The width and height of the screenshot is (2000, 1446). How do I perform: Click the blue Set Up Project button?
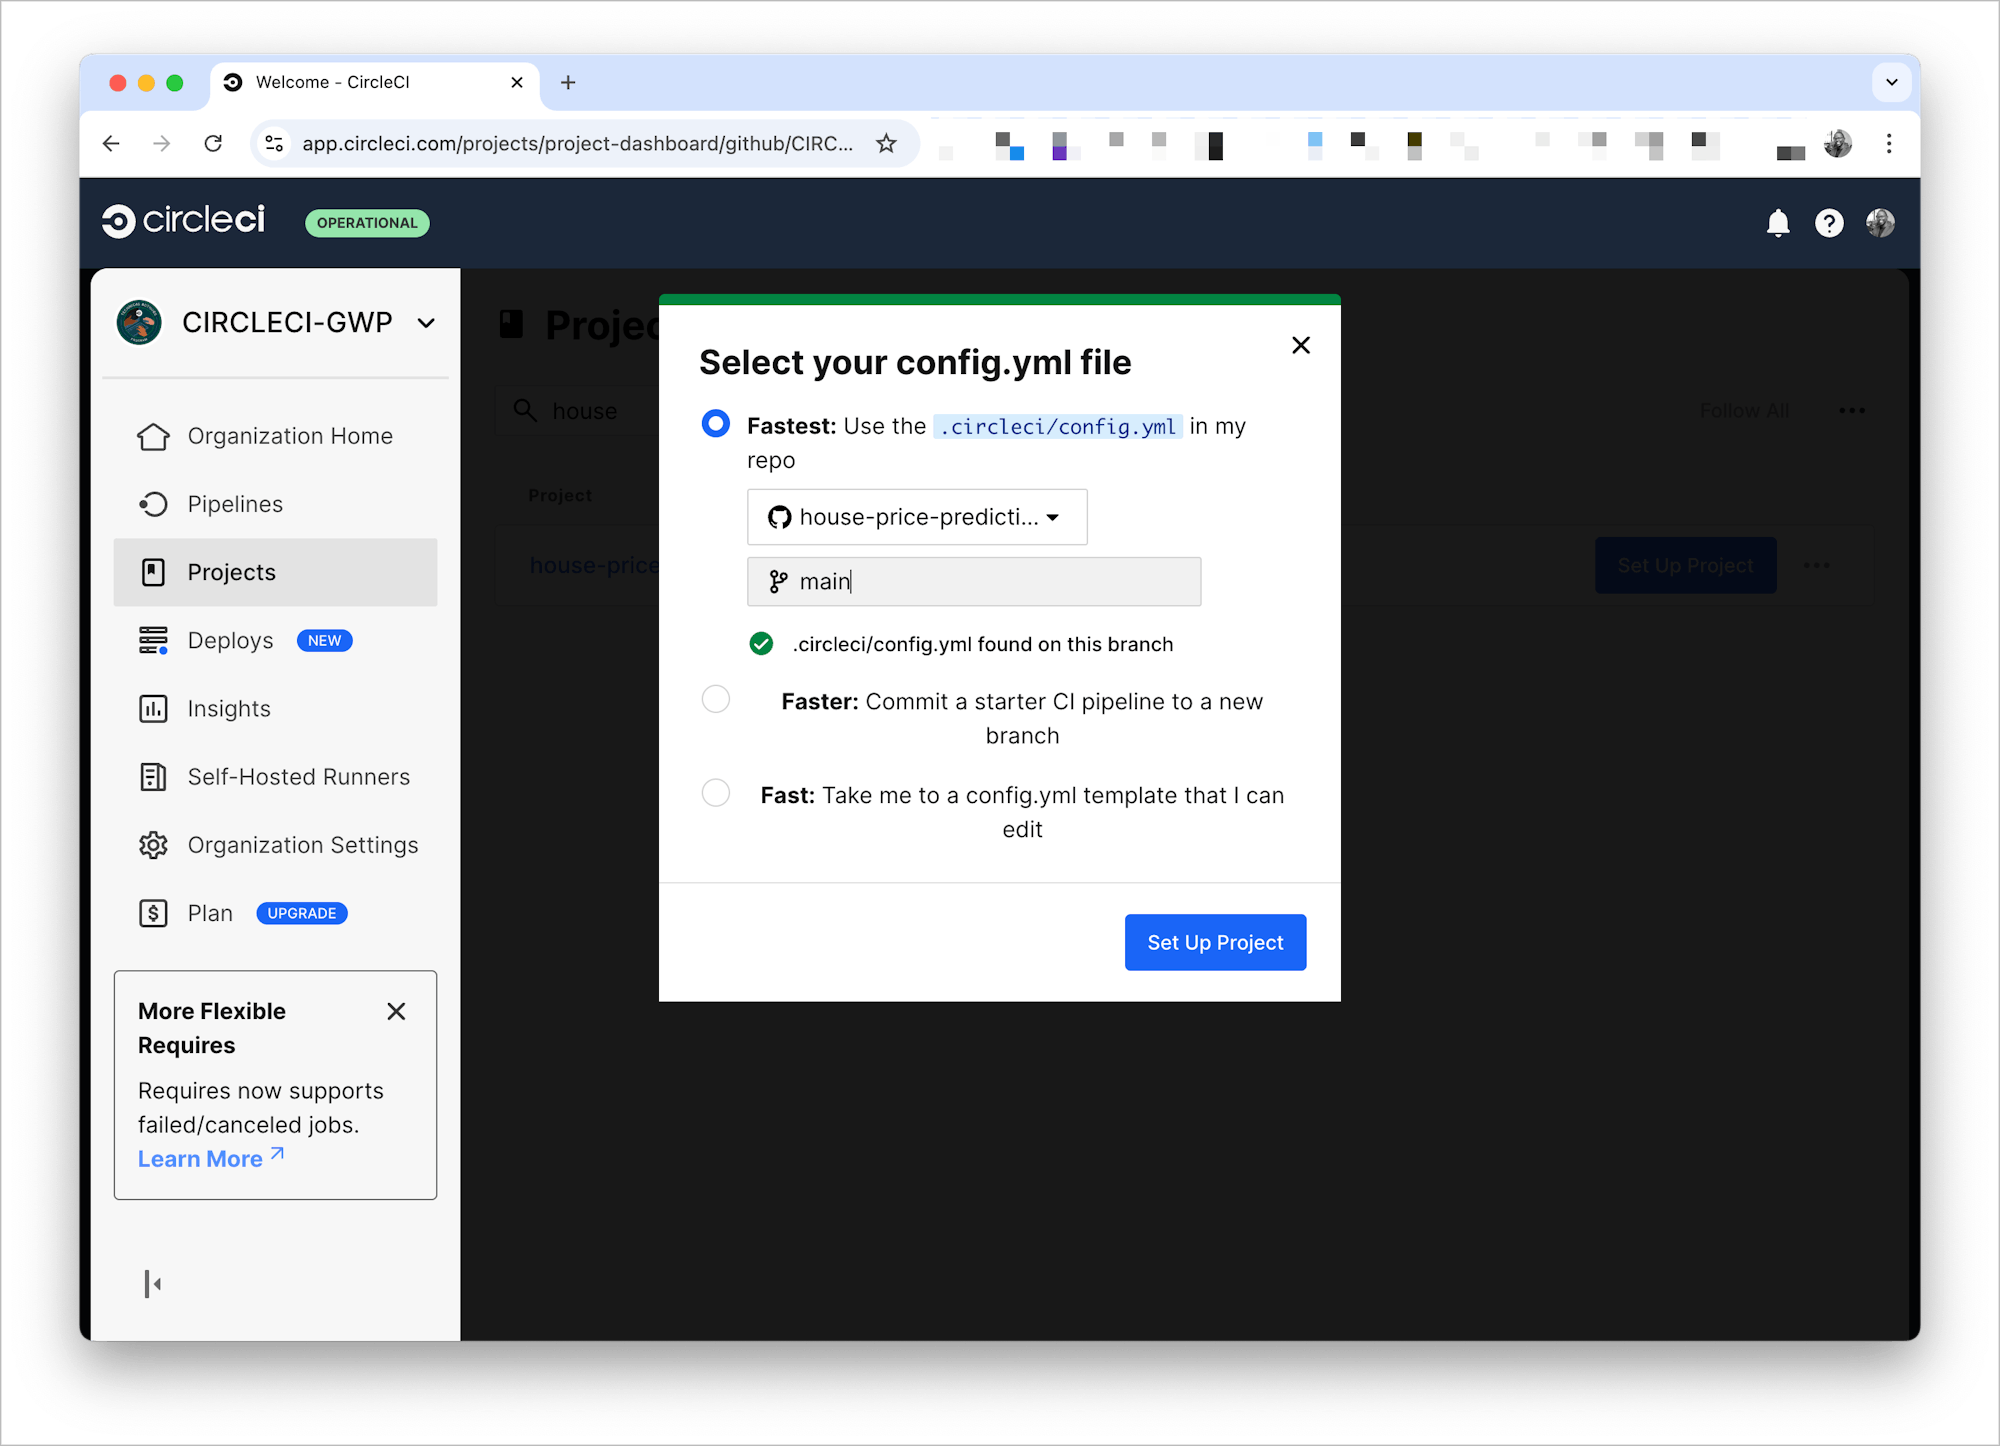tap(1214, 941)
